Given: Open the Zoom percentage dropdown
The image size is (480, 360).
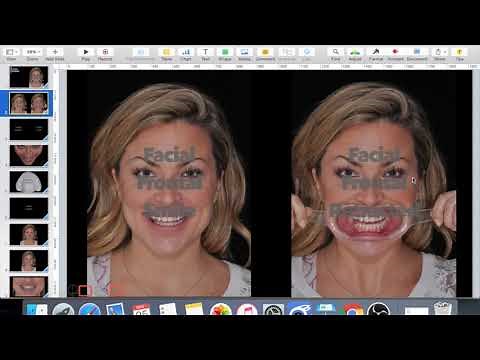Looking at the screenshot, I should click(33, 52).
